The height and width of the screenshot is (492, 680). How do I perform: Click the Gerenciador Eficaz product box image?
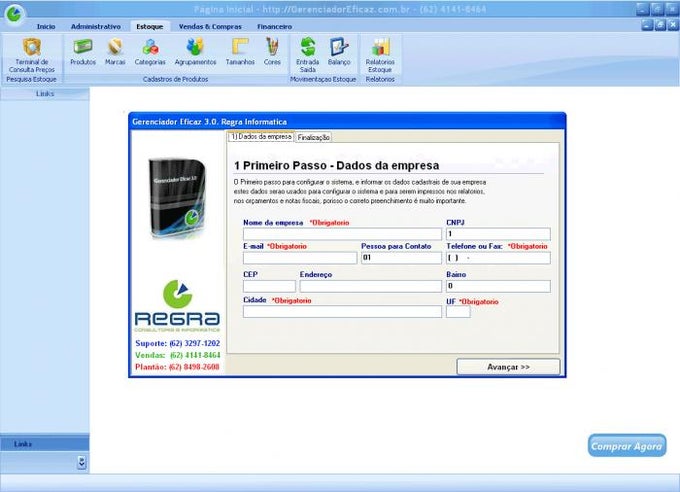tap(178, 198)
